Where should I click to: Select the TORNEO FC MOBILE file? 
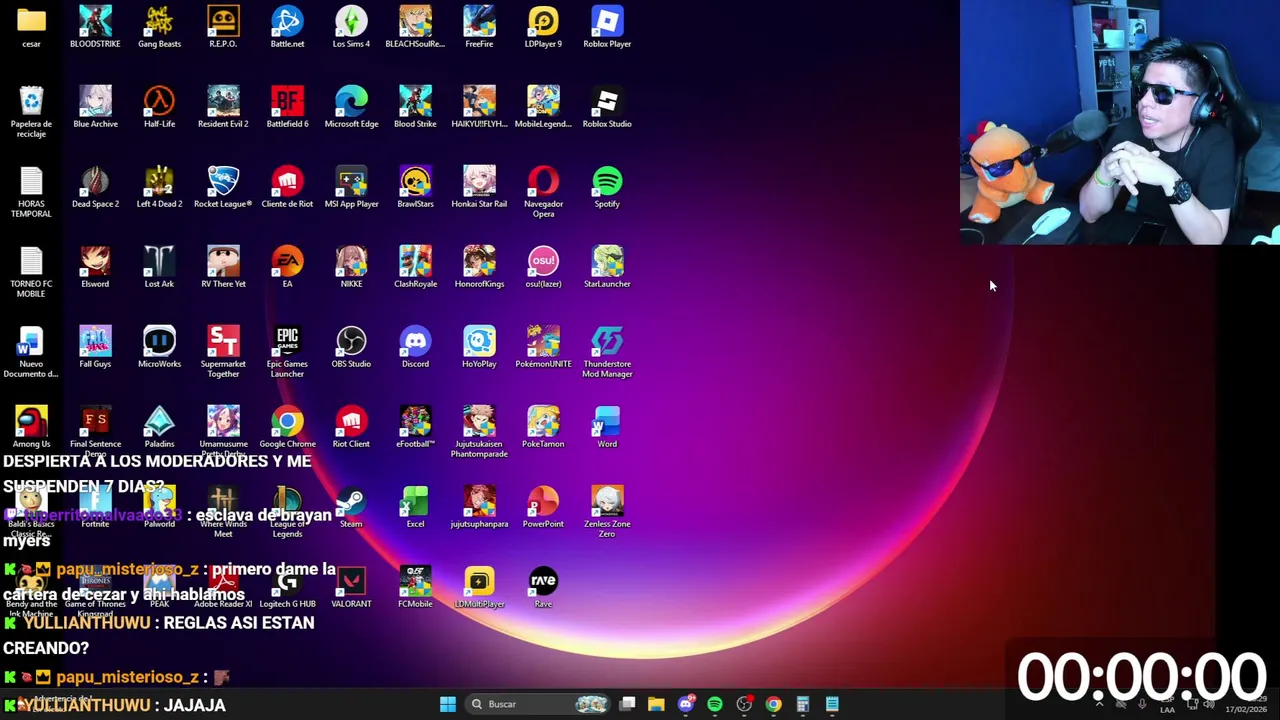(x=31, y=272)
